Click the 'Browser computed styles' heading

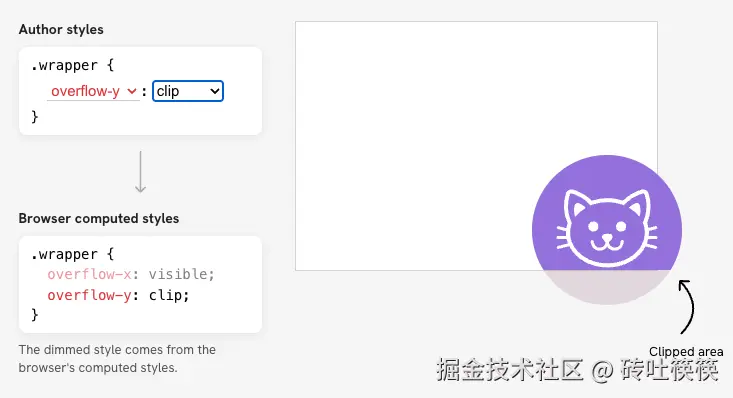(x=99, y=218)
